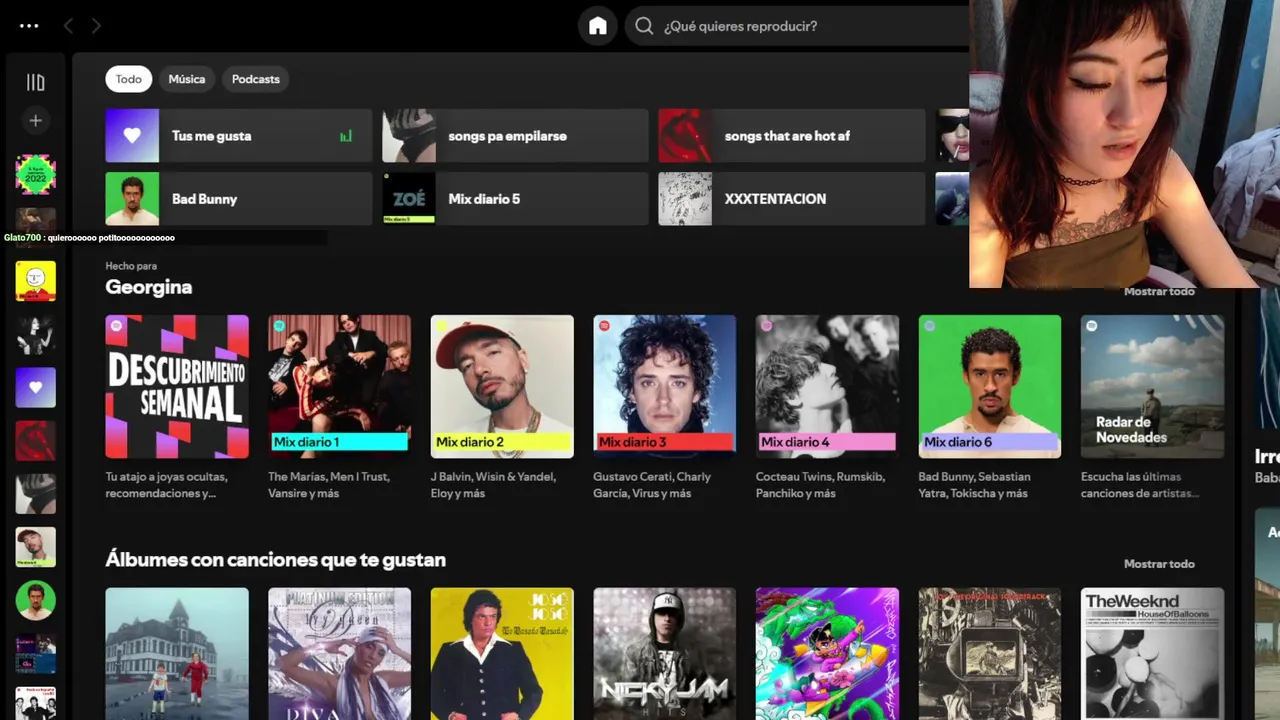Image resolution: width=1280 pixels, height=720 pixels.
Task: Open the three-dots app menu
Action: click(x=29, y=26)
